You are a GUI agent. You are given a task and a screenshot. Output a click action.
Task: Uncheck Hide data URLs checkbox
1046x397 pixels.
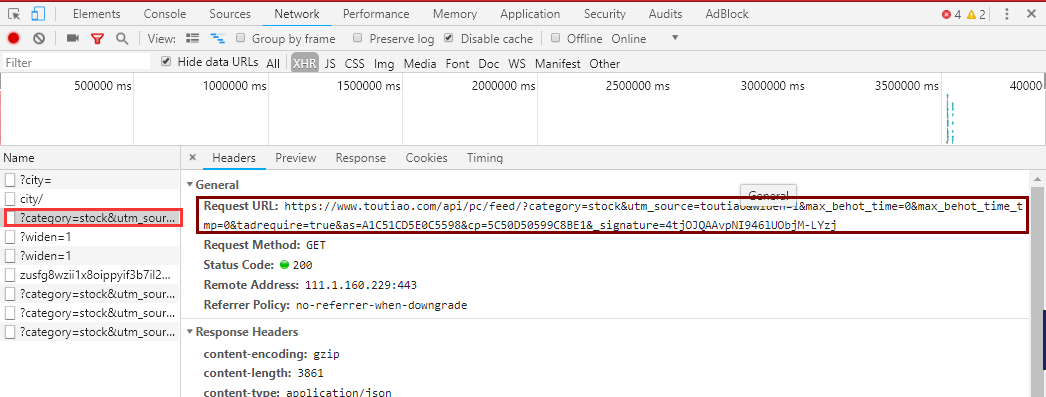coord(166,61)
